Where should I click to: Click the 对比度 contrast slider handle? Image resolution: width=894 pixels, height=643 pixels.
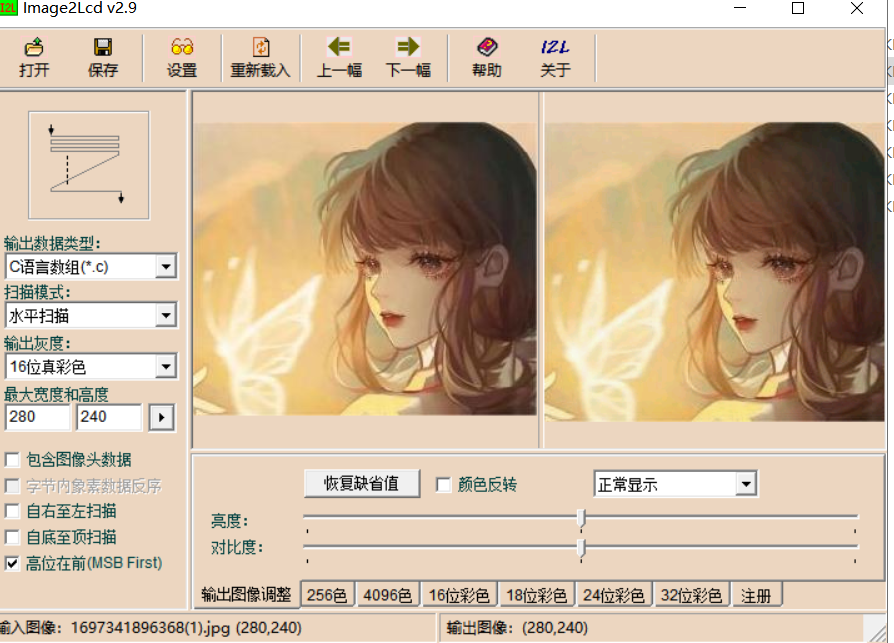(581, 548)
